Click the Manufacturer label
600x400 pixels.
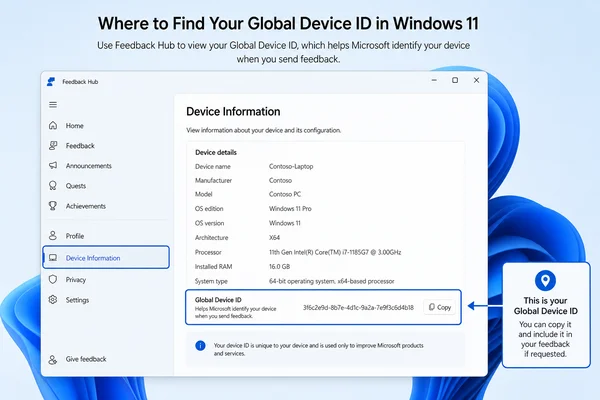(213, 180)
